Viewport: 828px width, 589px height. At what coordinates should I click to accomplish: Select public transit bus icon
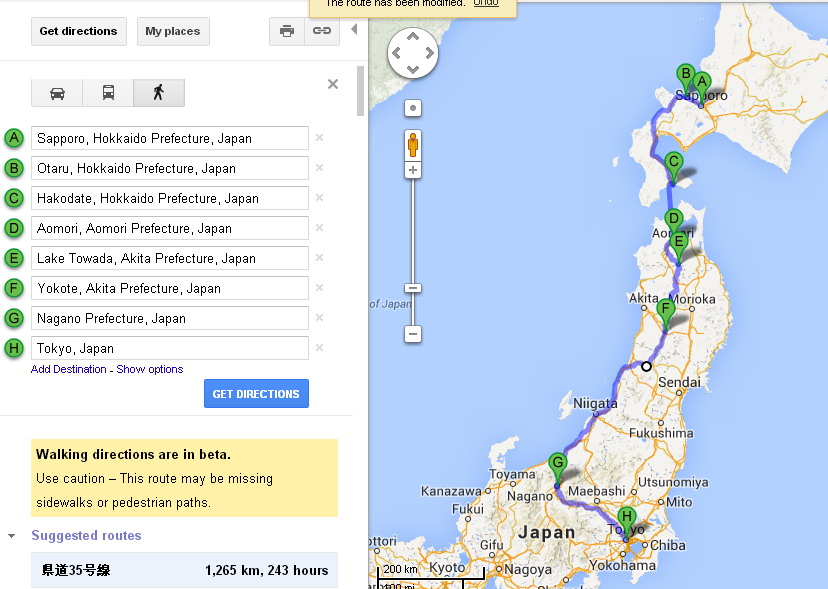click(108, 93)
